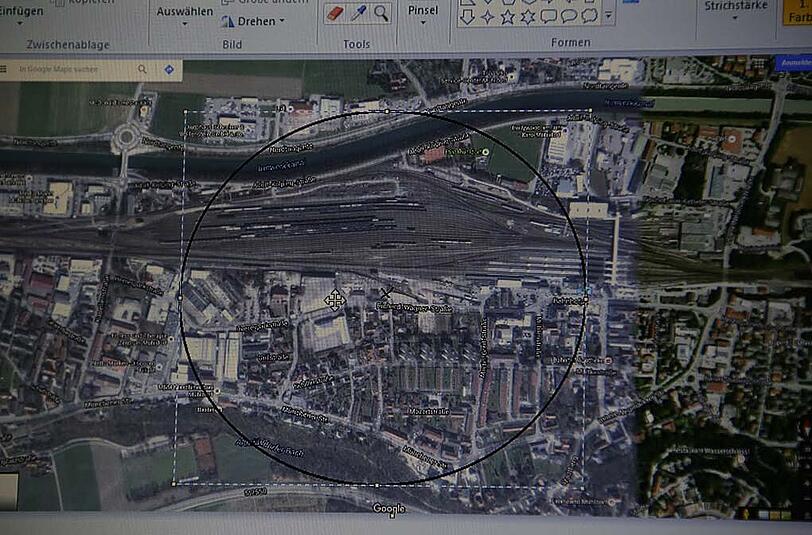Click the right-middle selection handle

[586, 299]
